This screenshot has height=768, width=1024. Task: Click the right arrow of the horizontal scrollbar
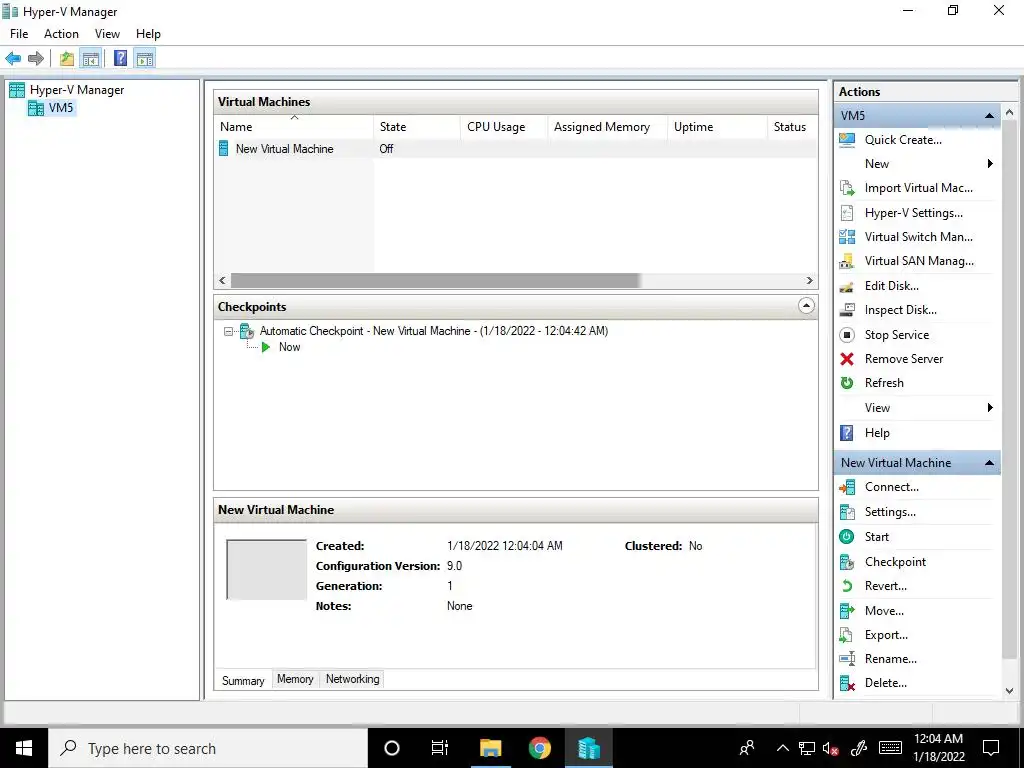[x=810, y=281]
